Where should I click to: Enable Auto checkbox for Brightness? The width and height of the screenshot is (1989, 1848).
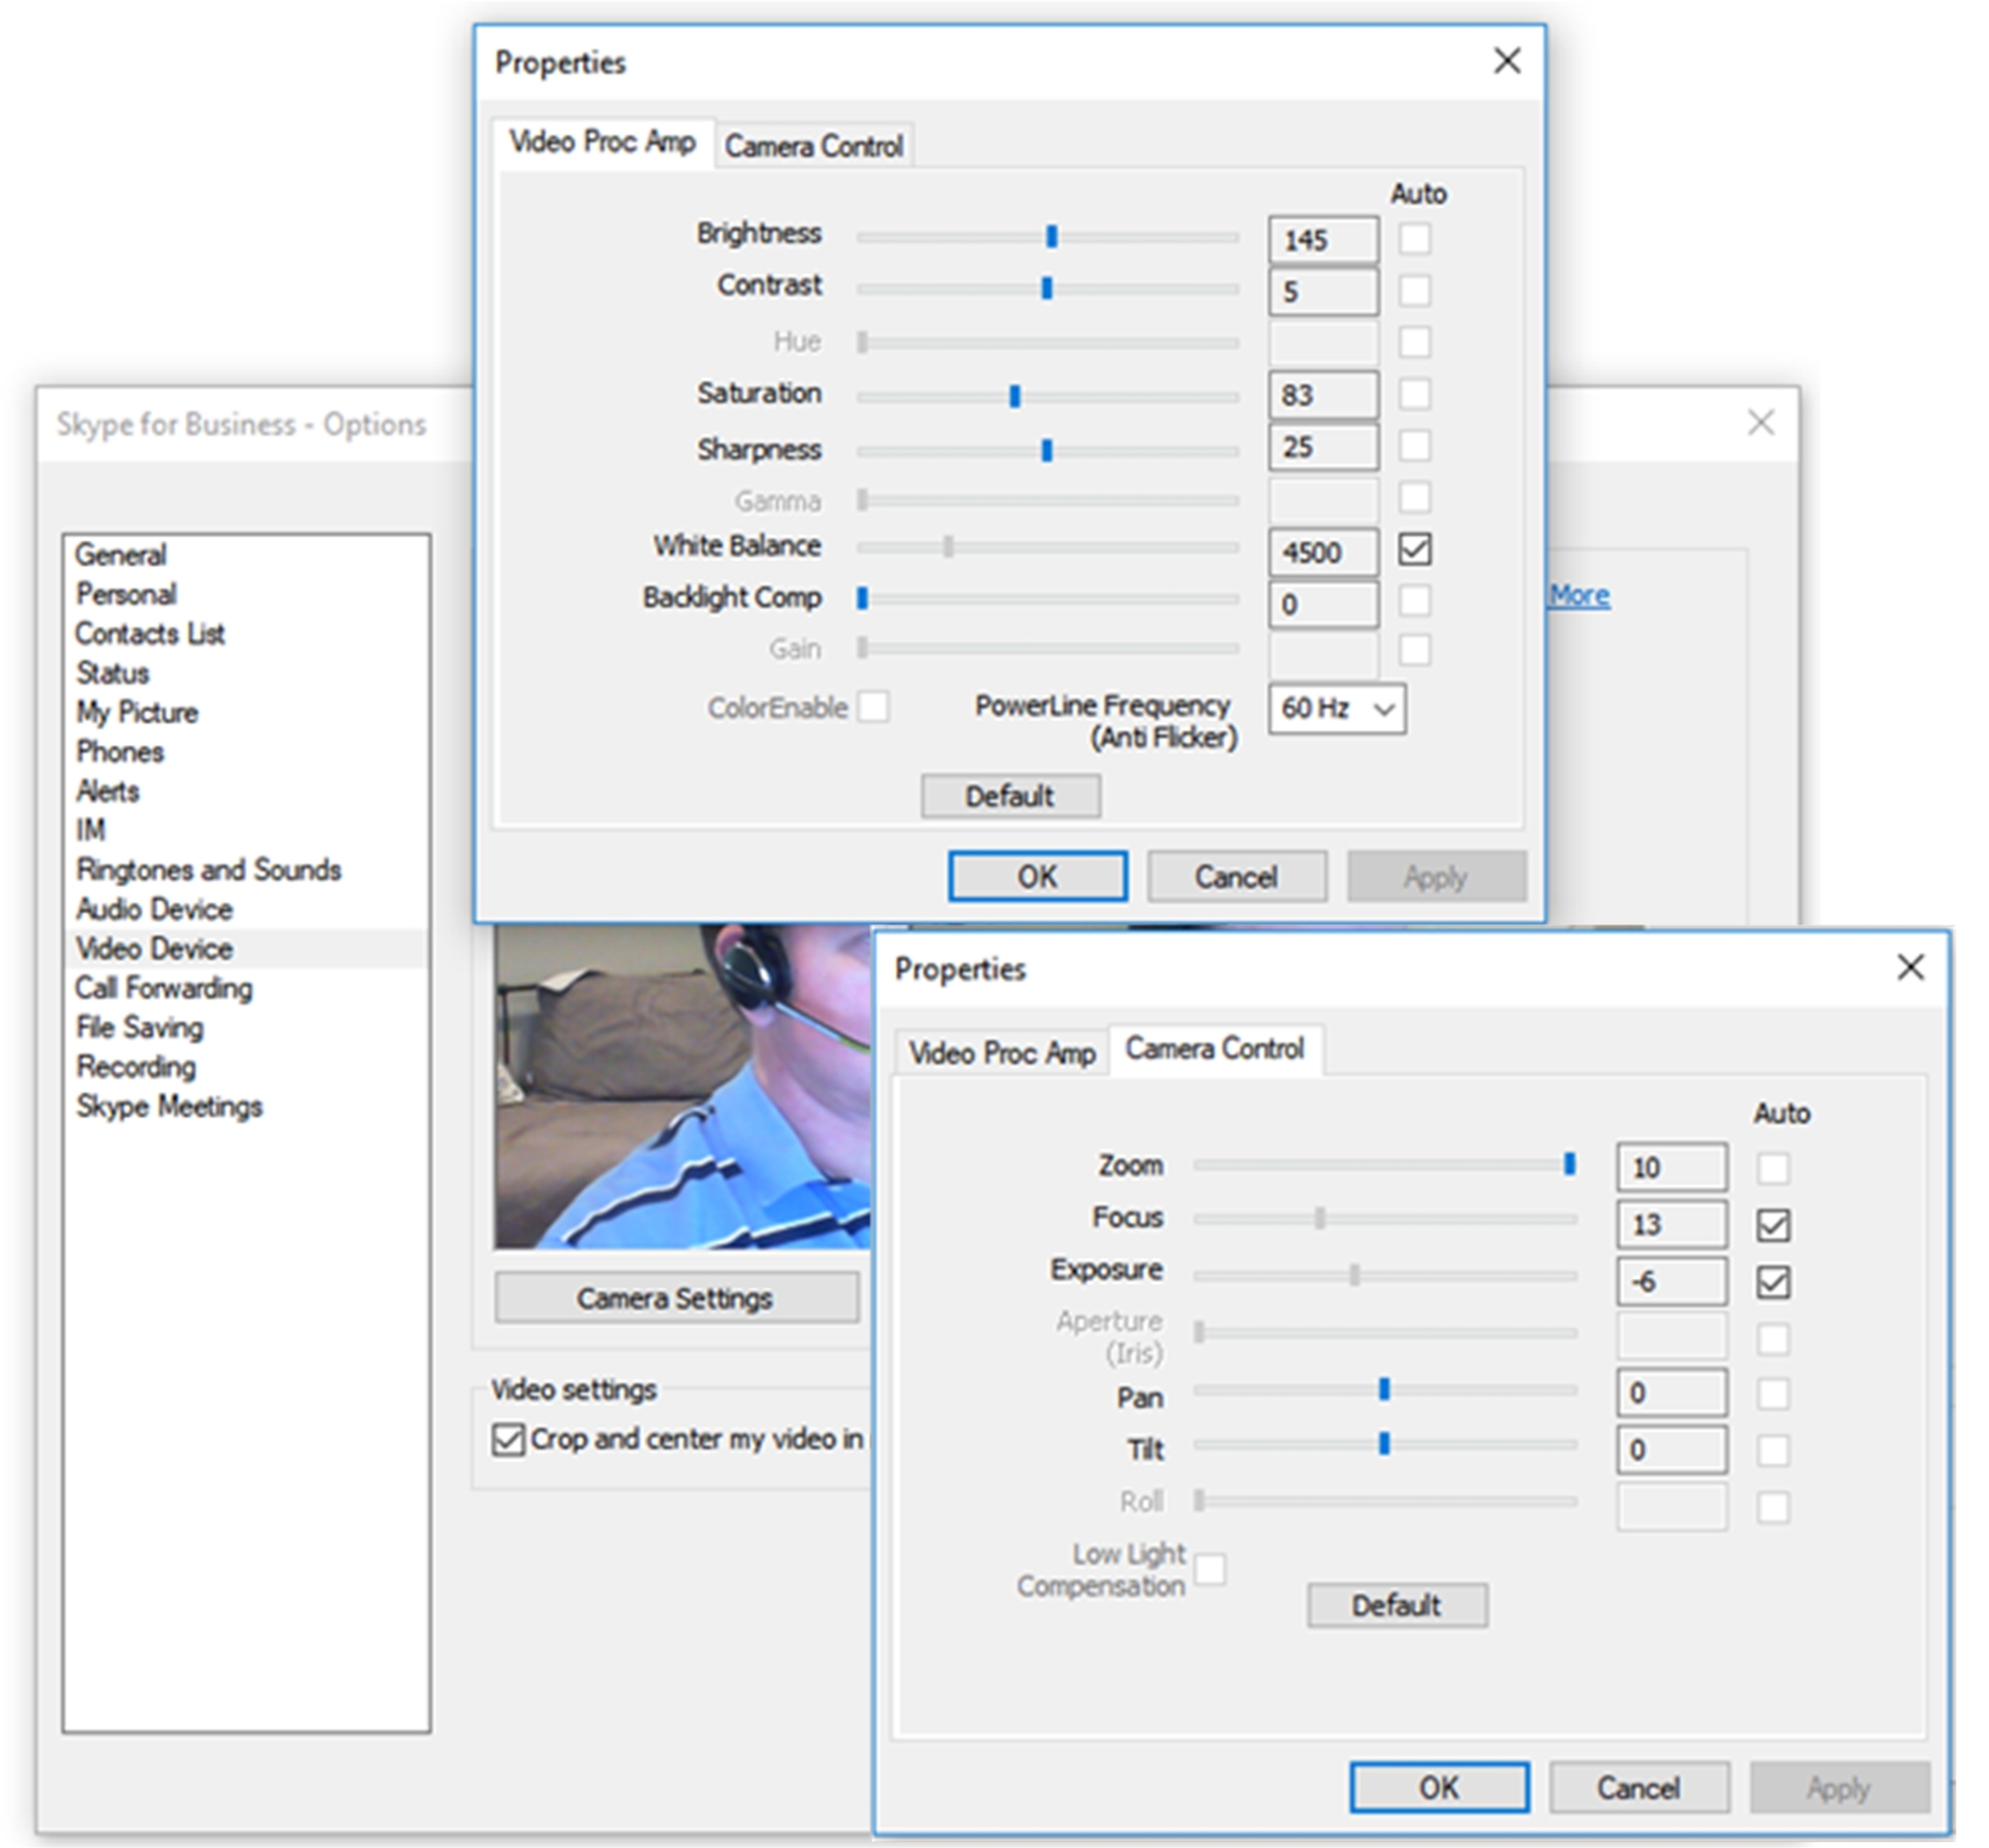pyautogui.click(x=1414, y=238)
